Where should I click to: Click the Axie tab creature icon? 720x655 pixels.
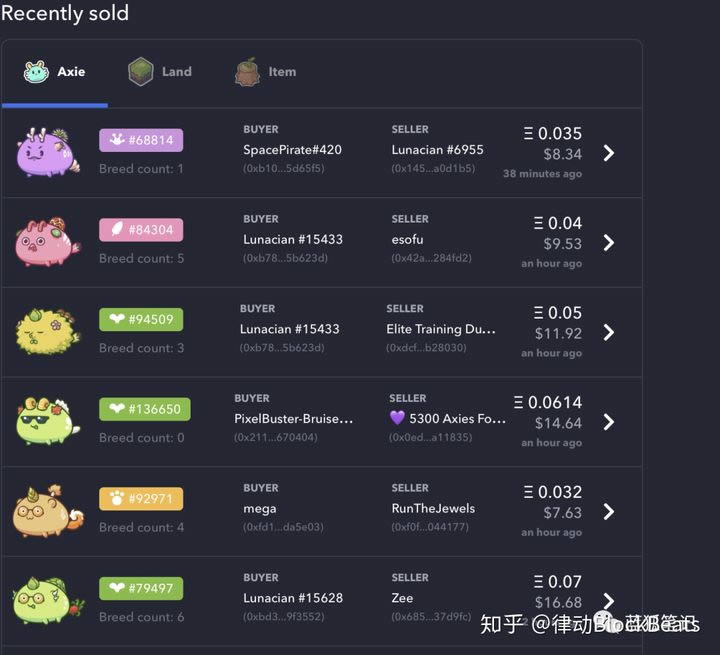(x=36, y=72)
